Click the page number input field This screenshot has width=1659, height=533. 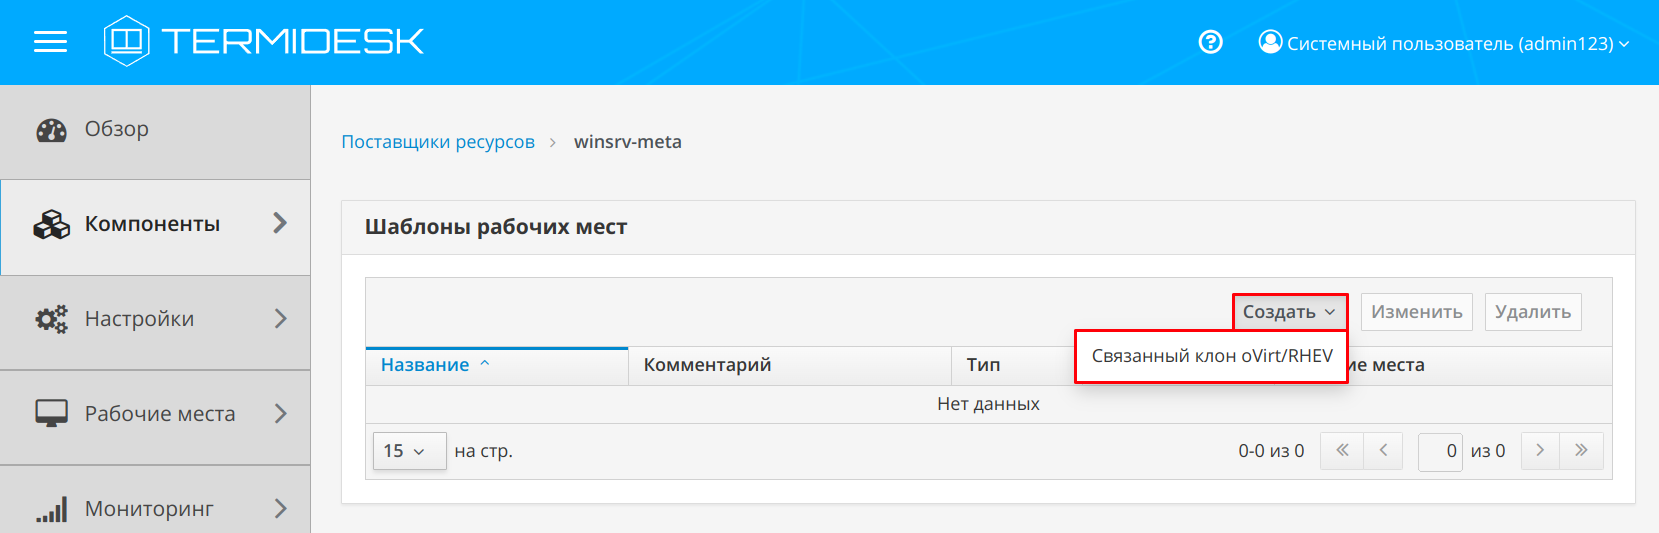(1440, 451)
